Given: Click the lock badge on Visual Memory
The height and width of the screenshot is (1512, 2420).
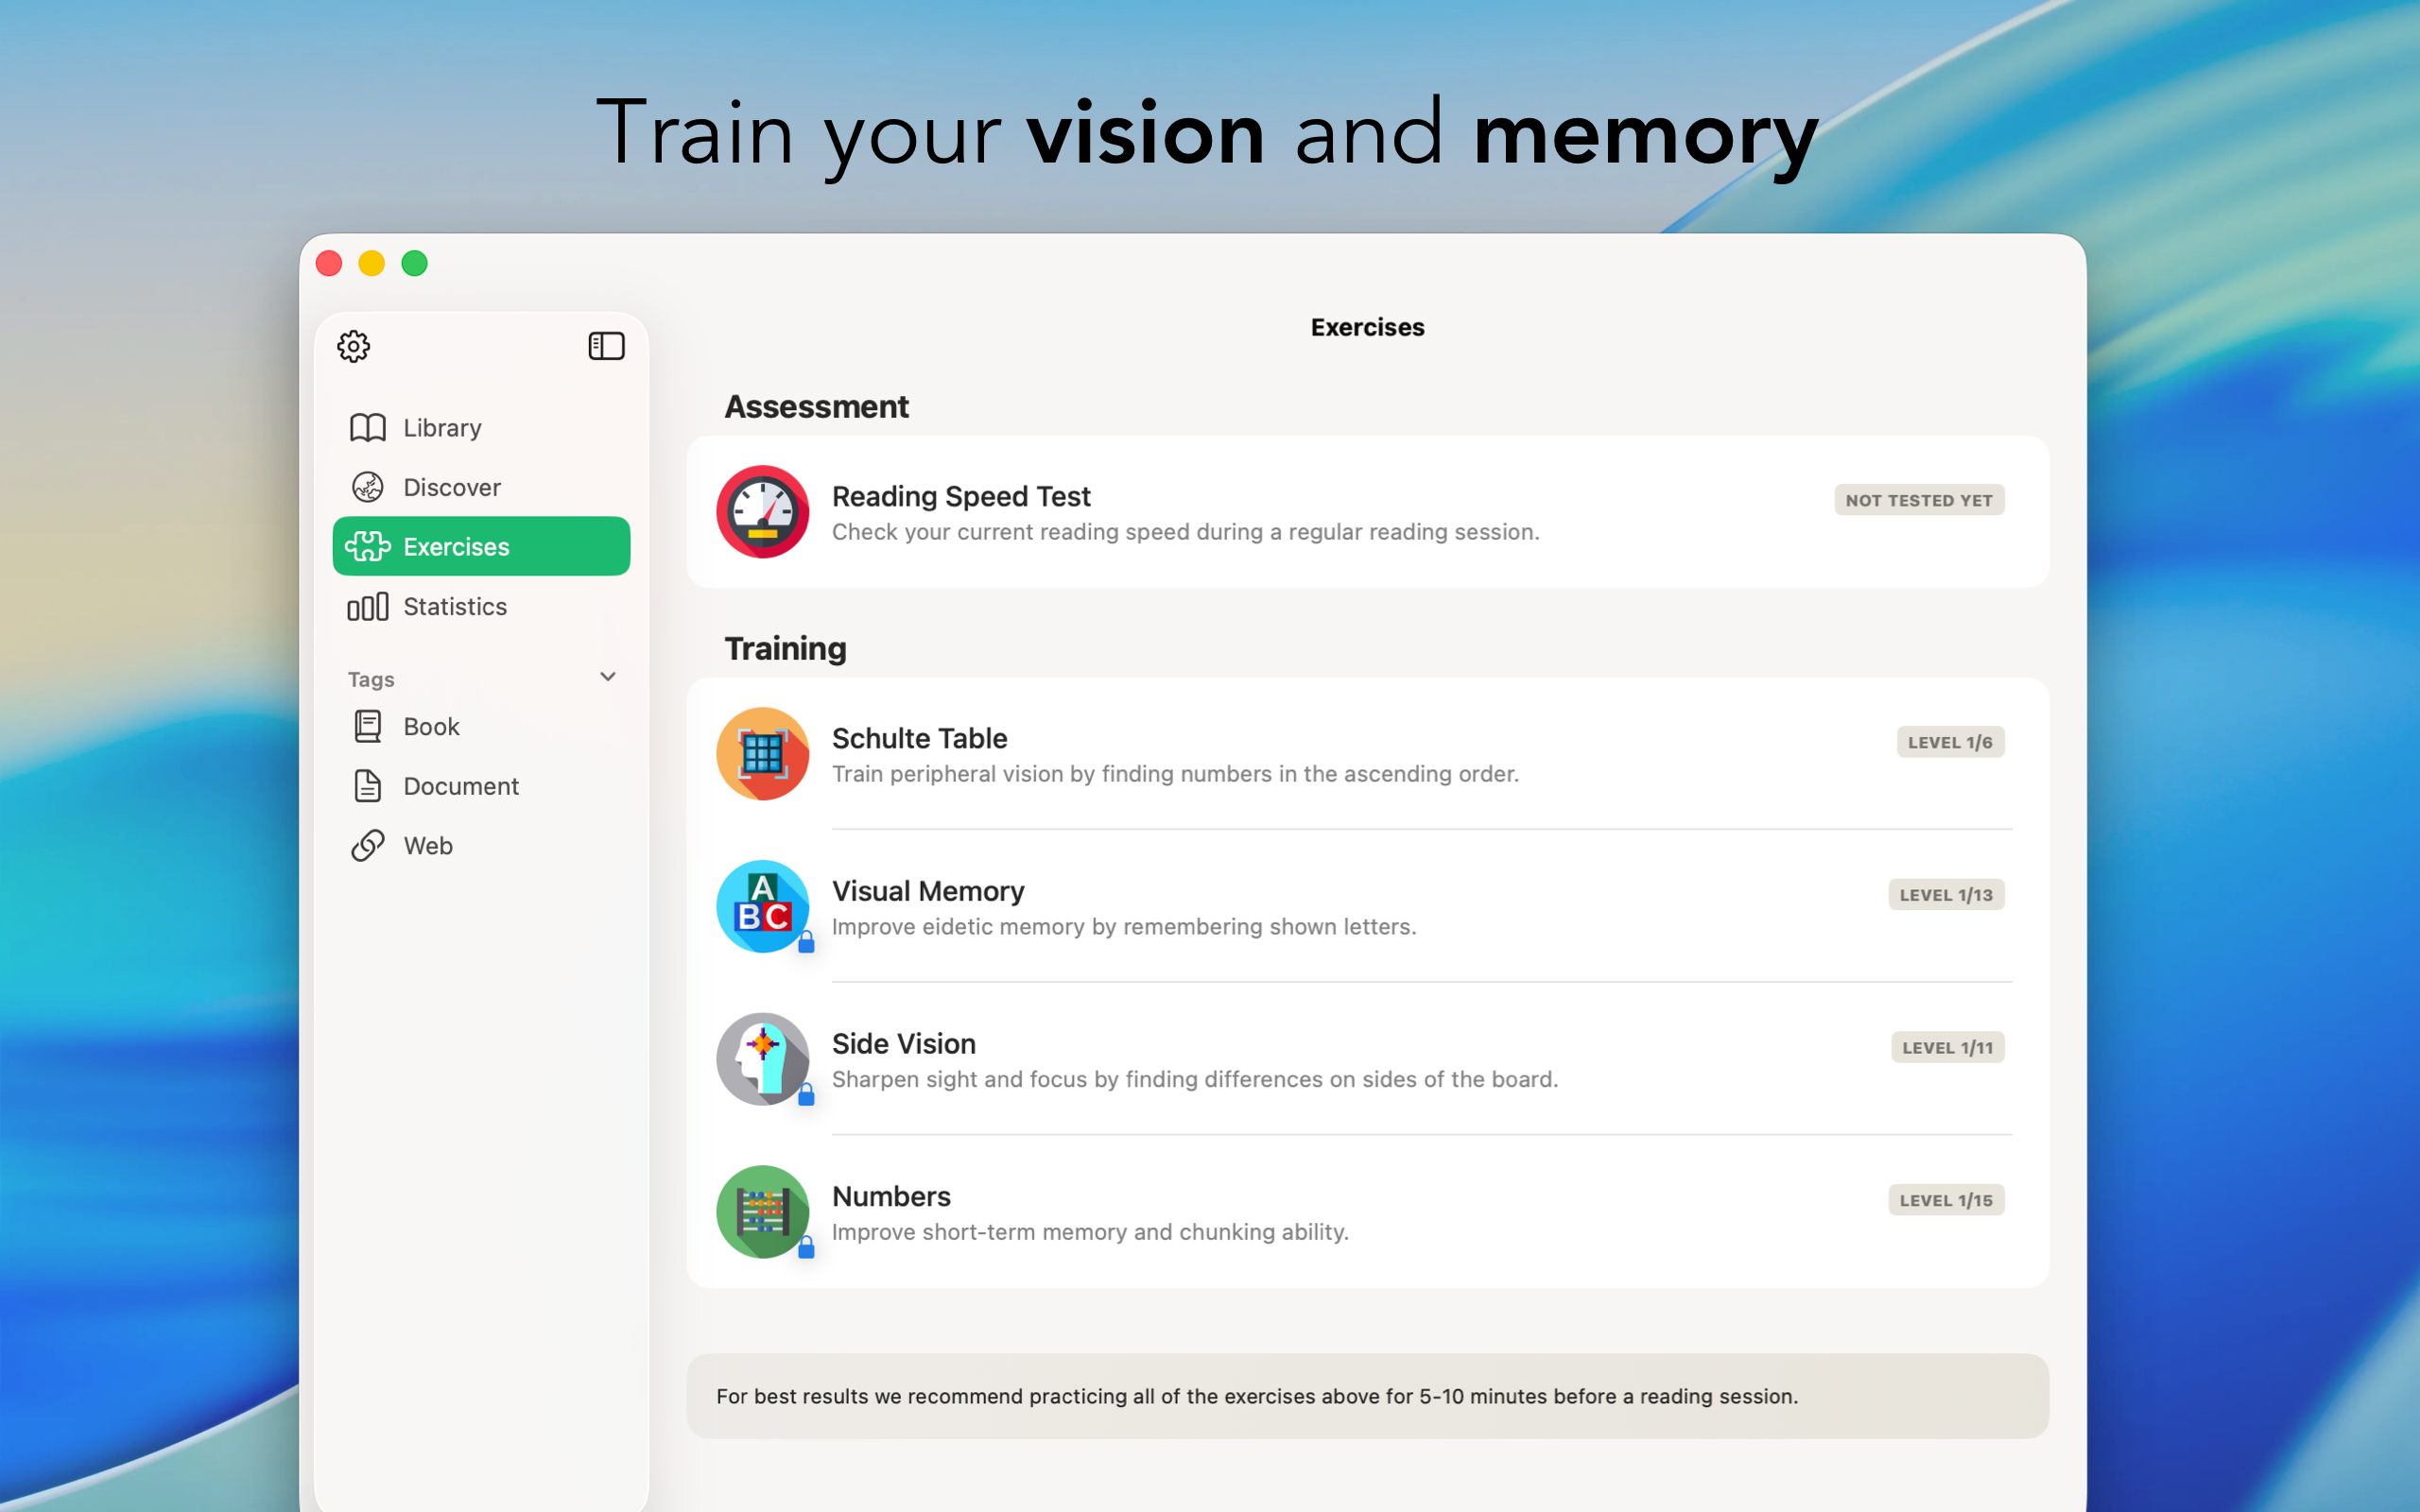Looking at the screenshot, I should click(x=806, y=941).
